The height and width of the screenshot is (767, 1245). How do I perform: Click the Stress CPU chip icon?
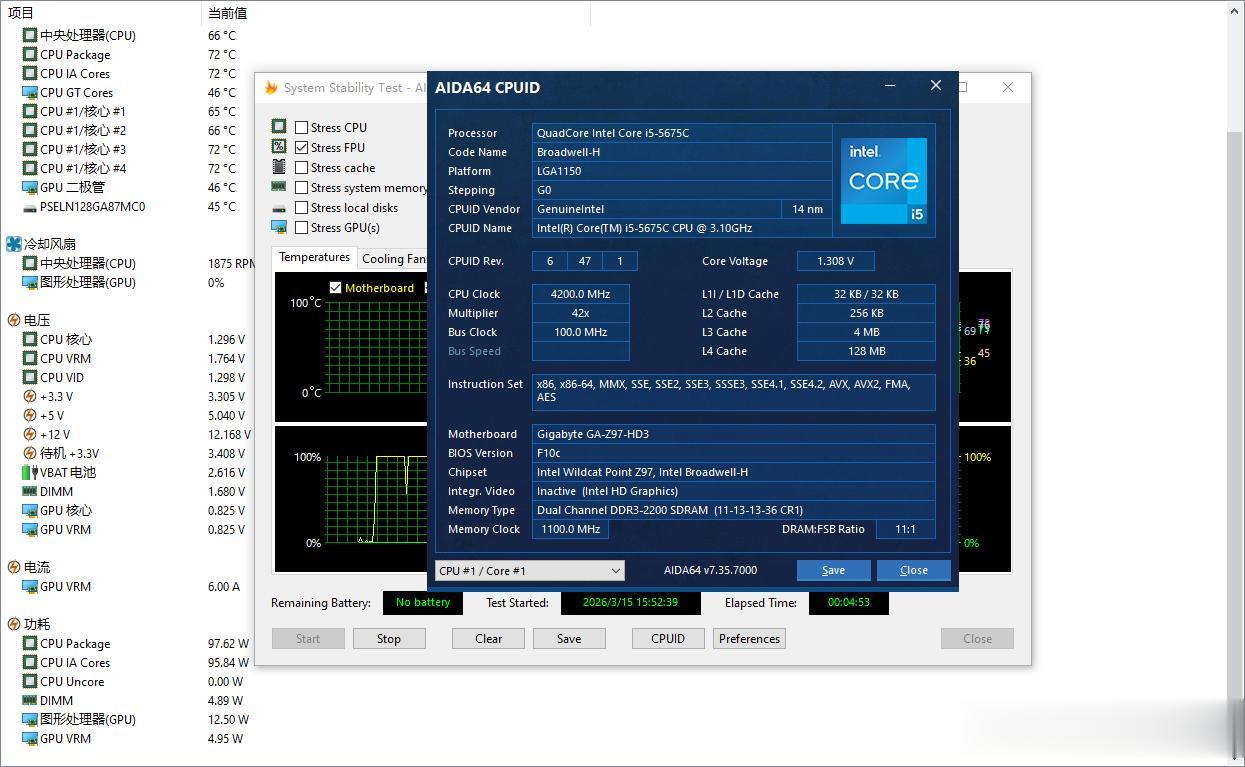(x=279, y=127)
